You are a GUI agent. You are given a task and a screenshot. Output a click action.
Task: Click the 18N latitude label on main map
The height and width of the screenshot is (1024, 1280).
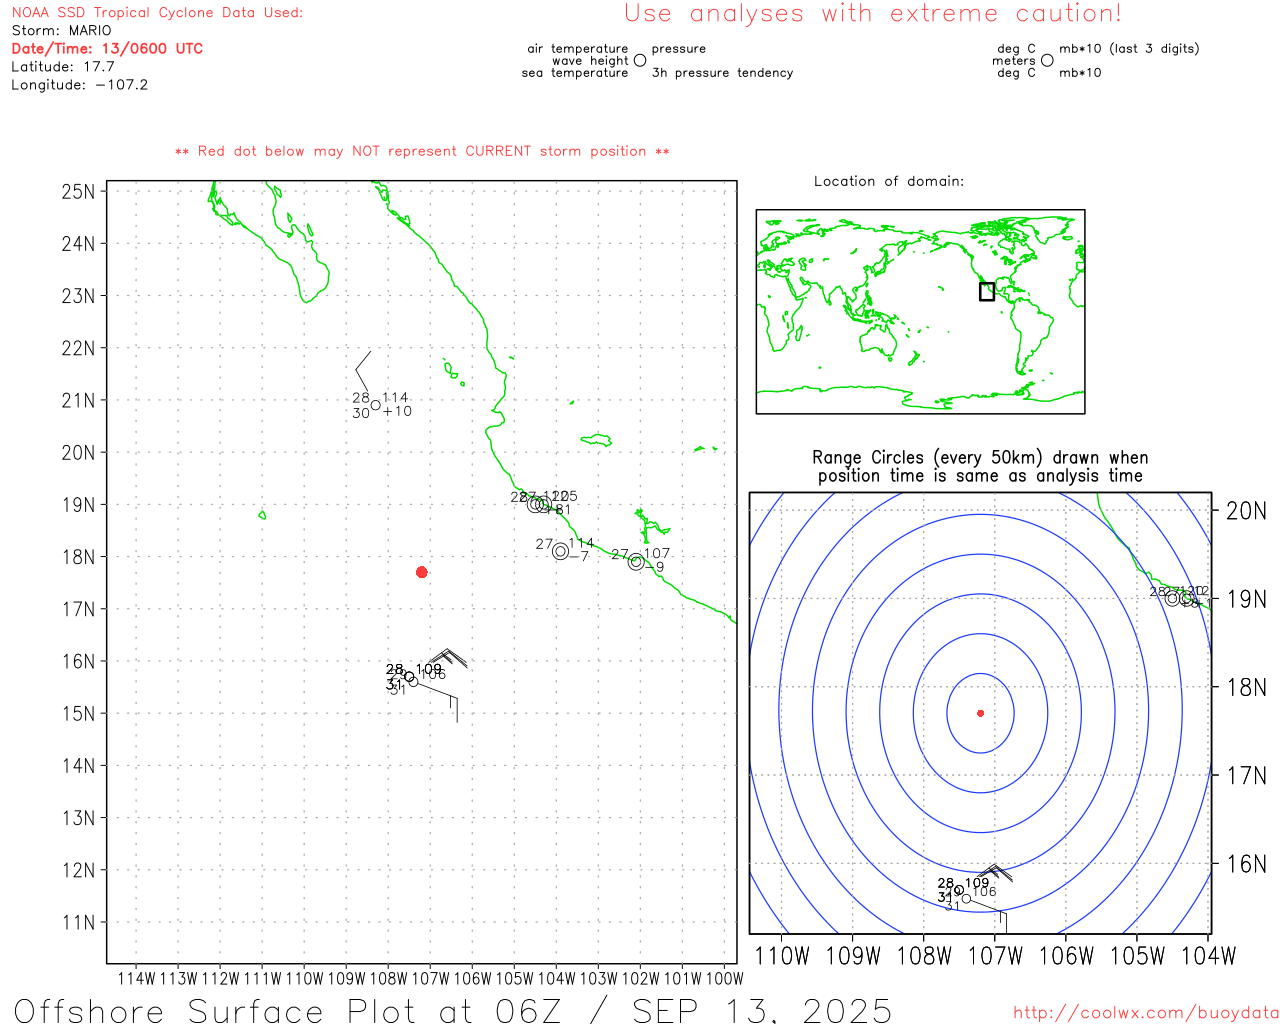78,557
